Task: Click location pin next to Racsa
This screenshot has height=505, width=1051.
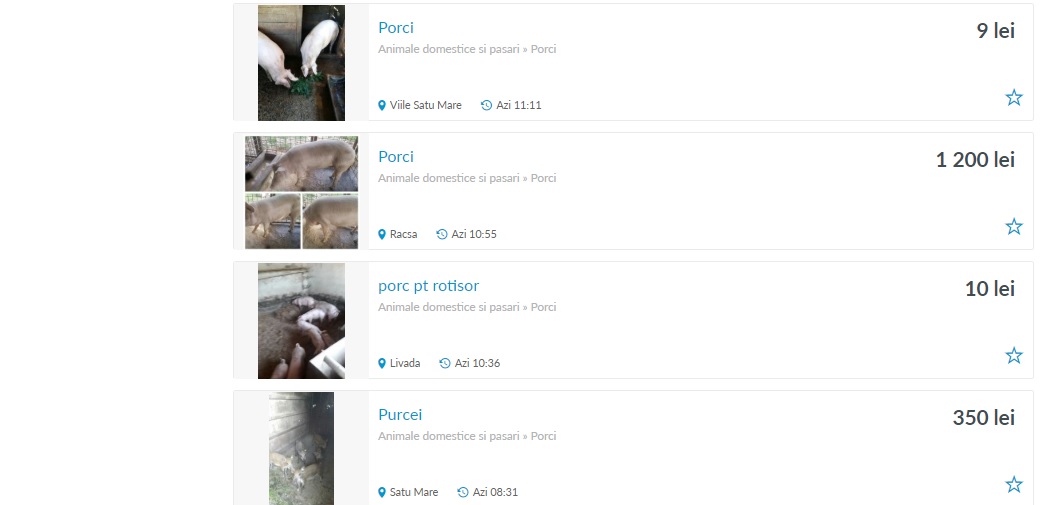Action: point(382,234)
